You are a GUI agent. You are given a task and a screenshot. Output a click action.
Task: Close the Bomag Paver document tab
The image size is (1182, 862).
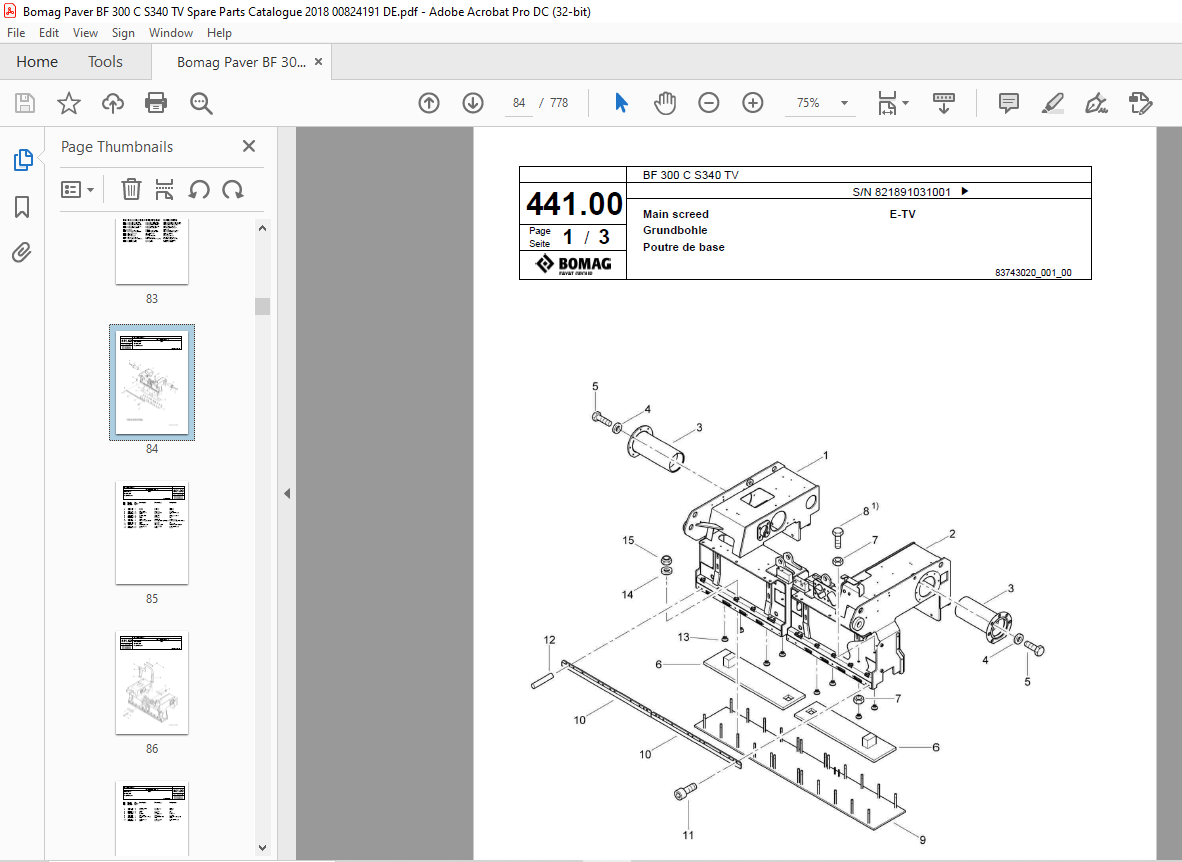(318, 62)
